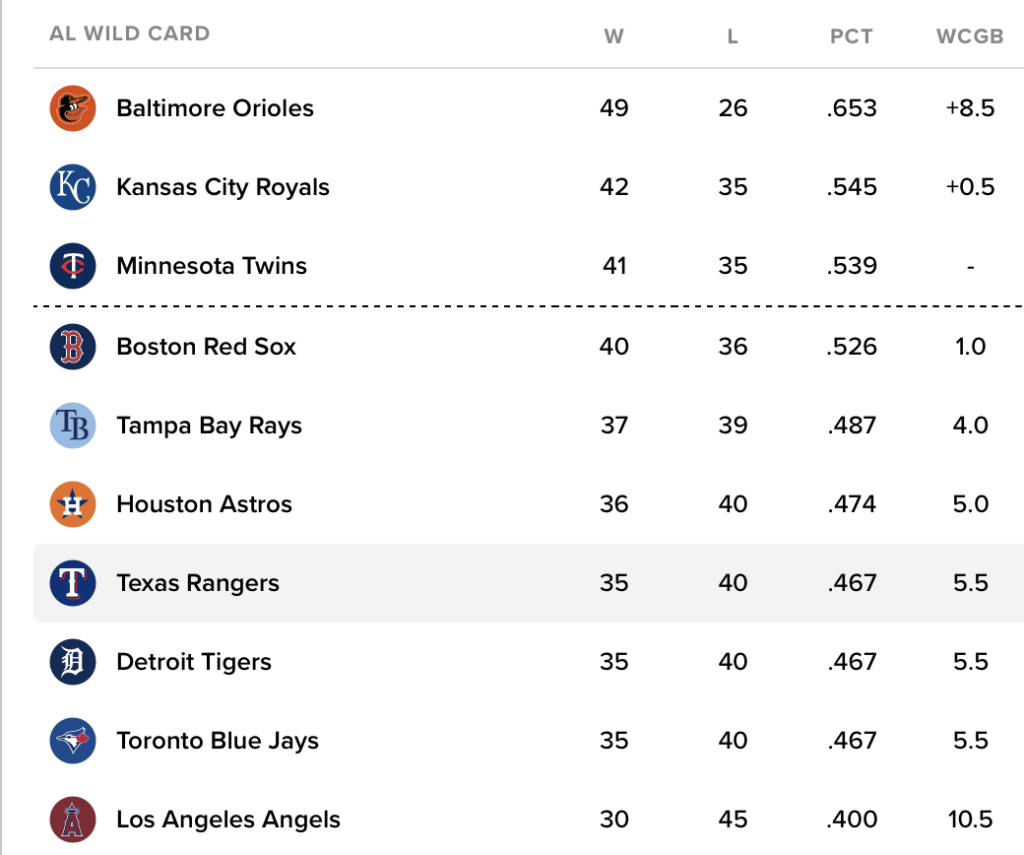Click the L losses column header
Image resolution: width=1024 pixels, height=855 pixels.
[733, 37]
